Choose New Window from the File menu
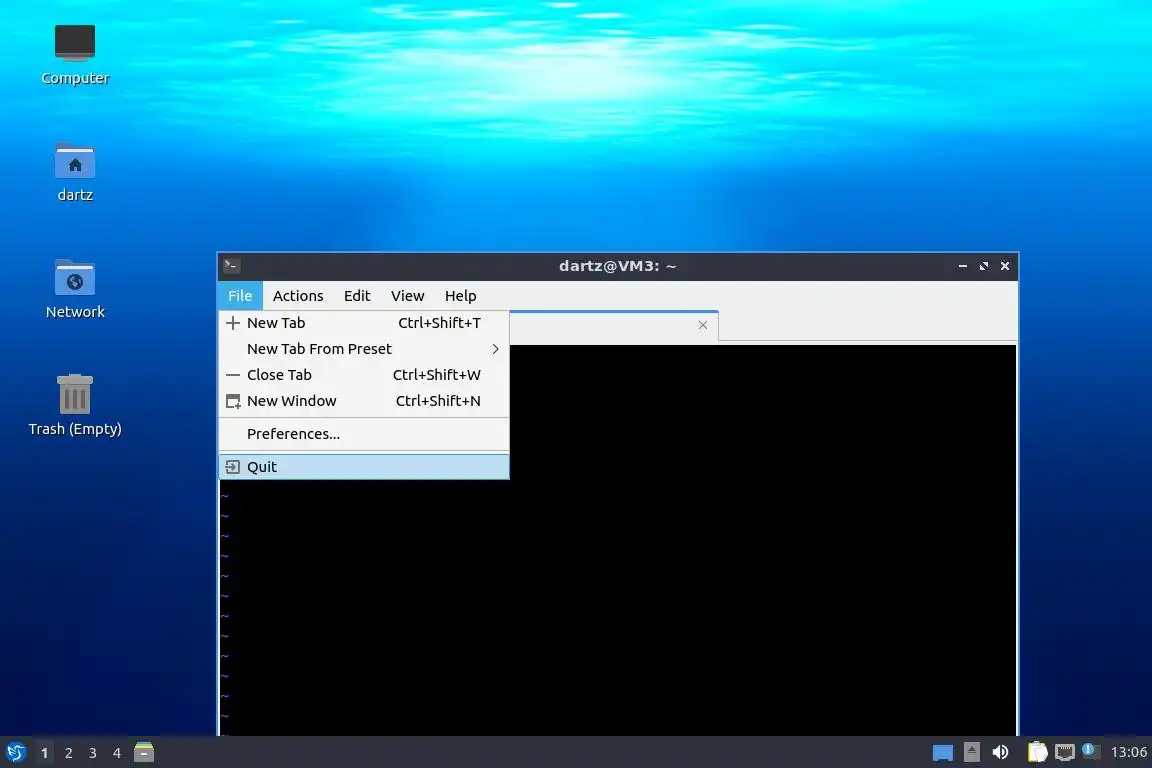1152x768 pixels. tap(364, 401)
